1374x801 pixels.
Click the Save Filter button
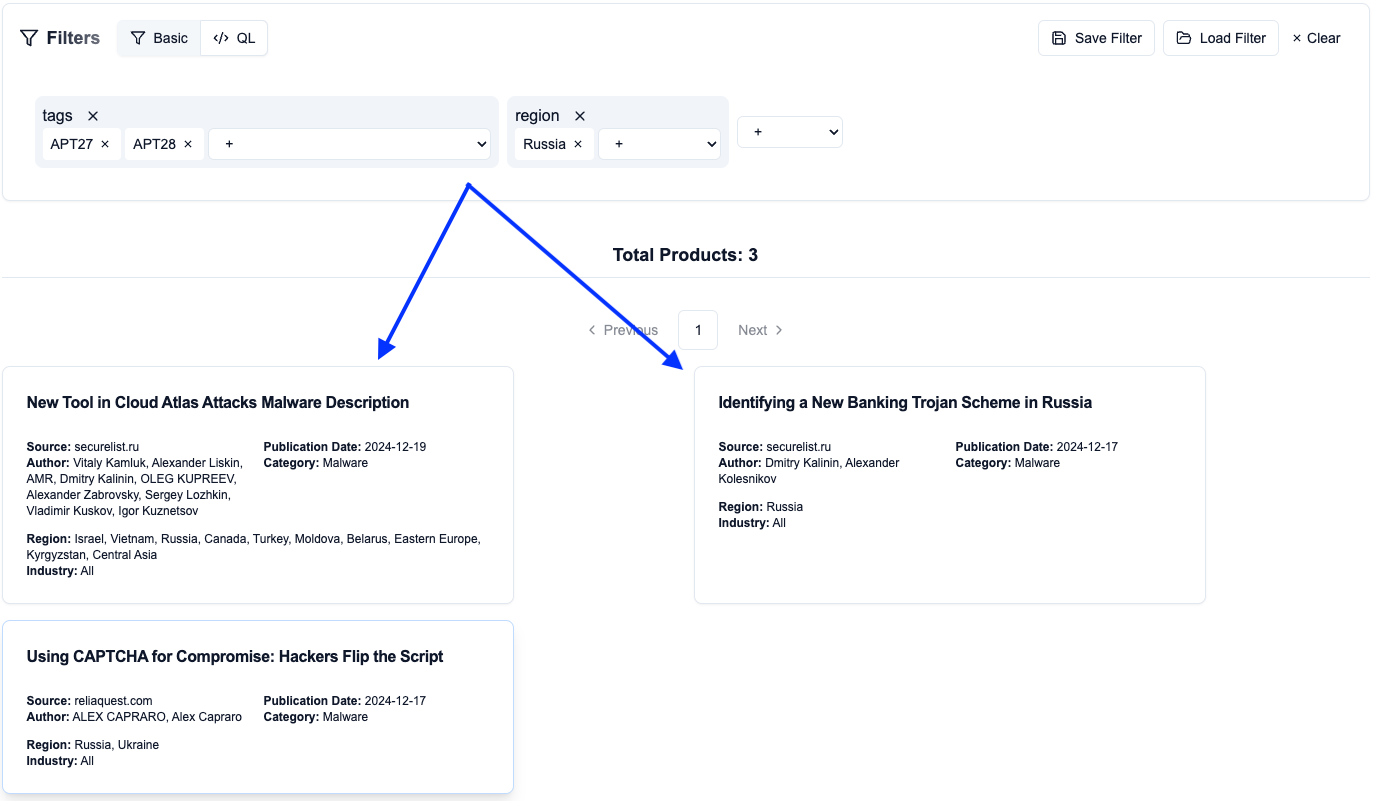1096,37
